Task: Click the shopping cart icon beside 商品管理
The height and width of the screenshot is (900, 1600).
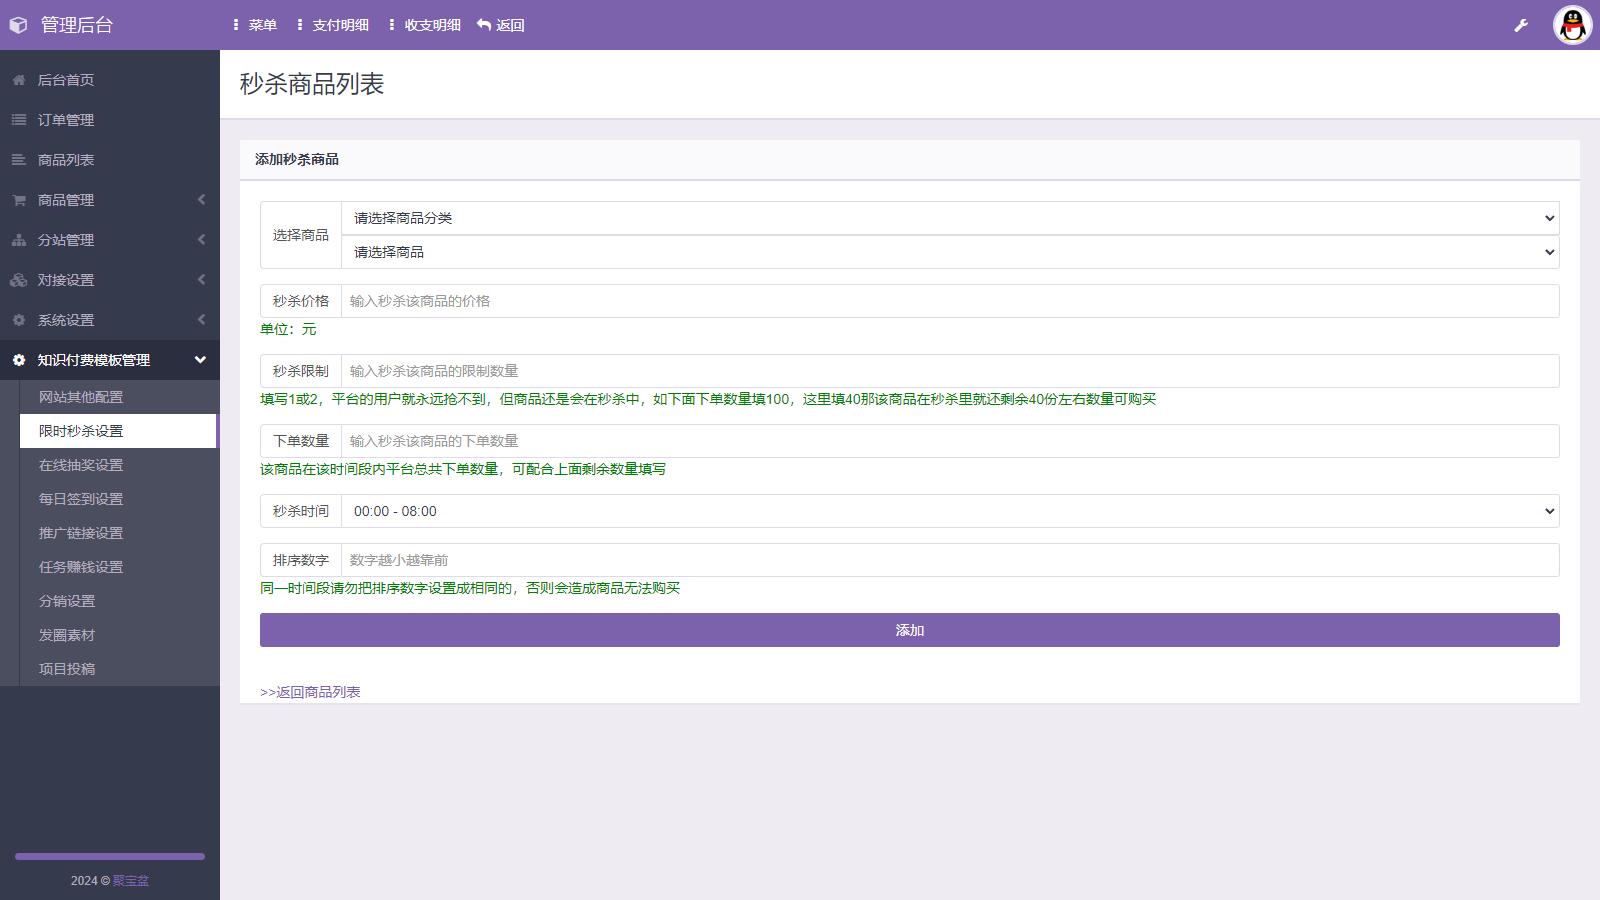Action: (19, 200)
